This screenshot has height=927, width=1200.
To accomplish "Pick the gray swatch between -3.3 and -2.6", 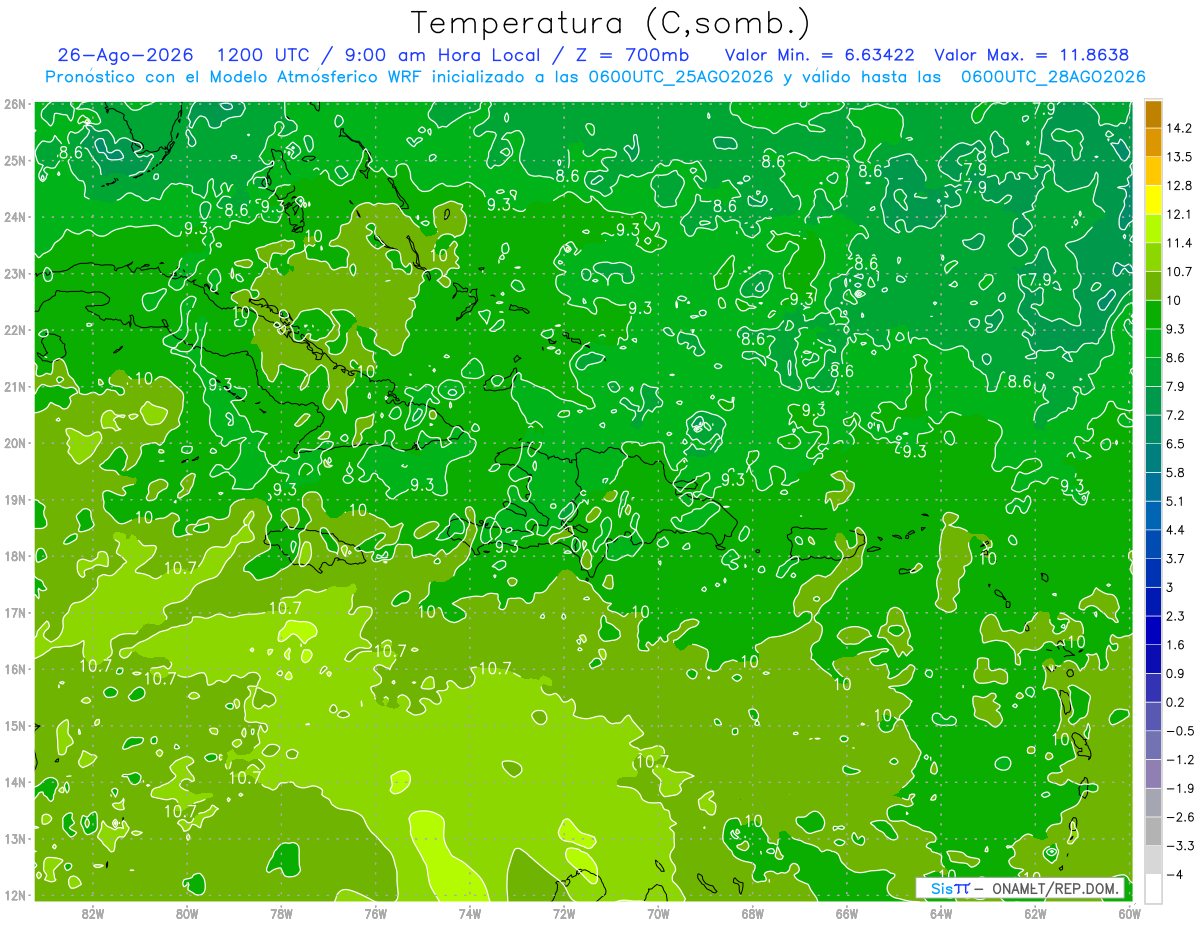I will click(x=1153, y=831).
